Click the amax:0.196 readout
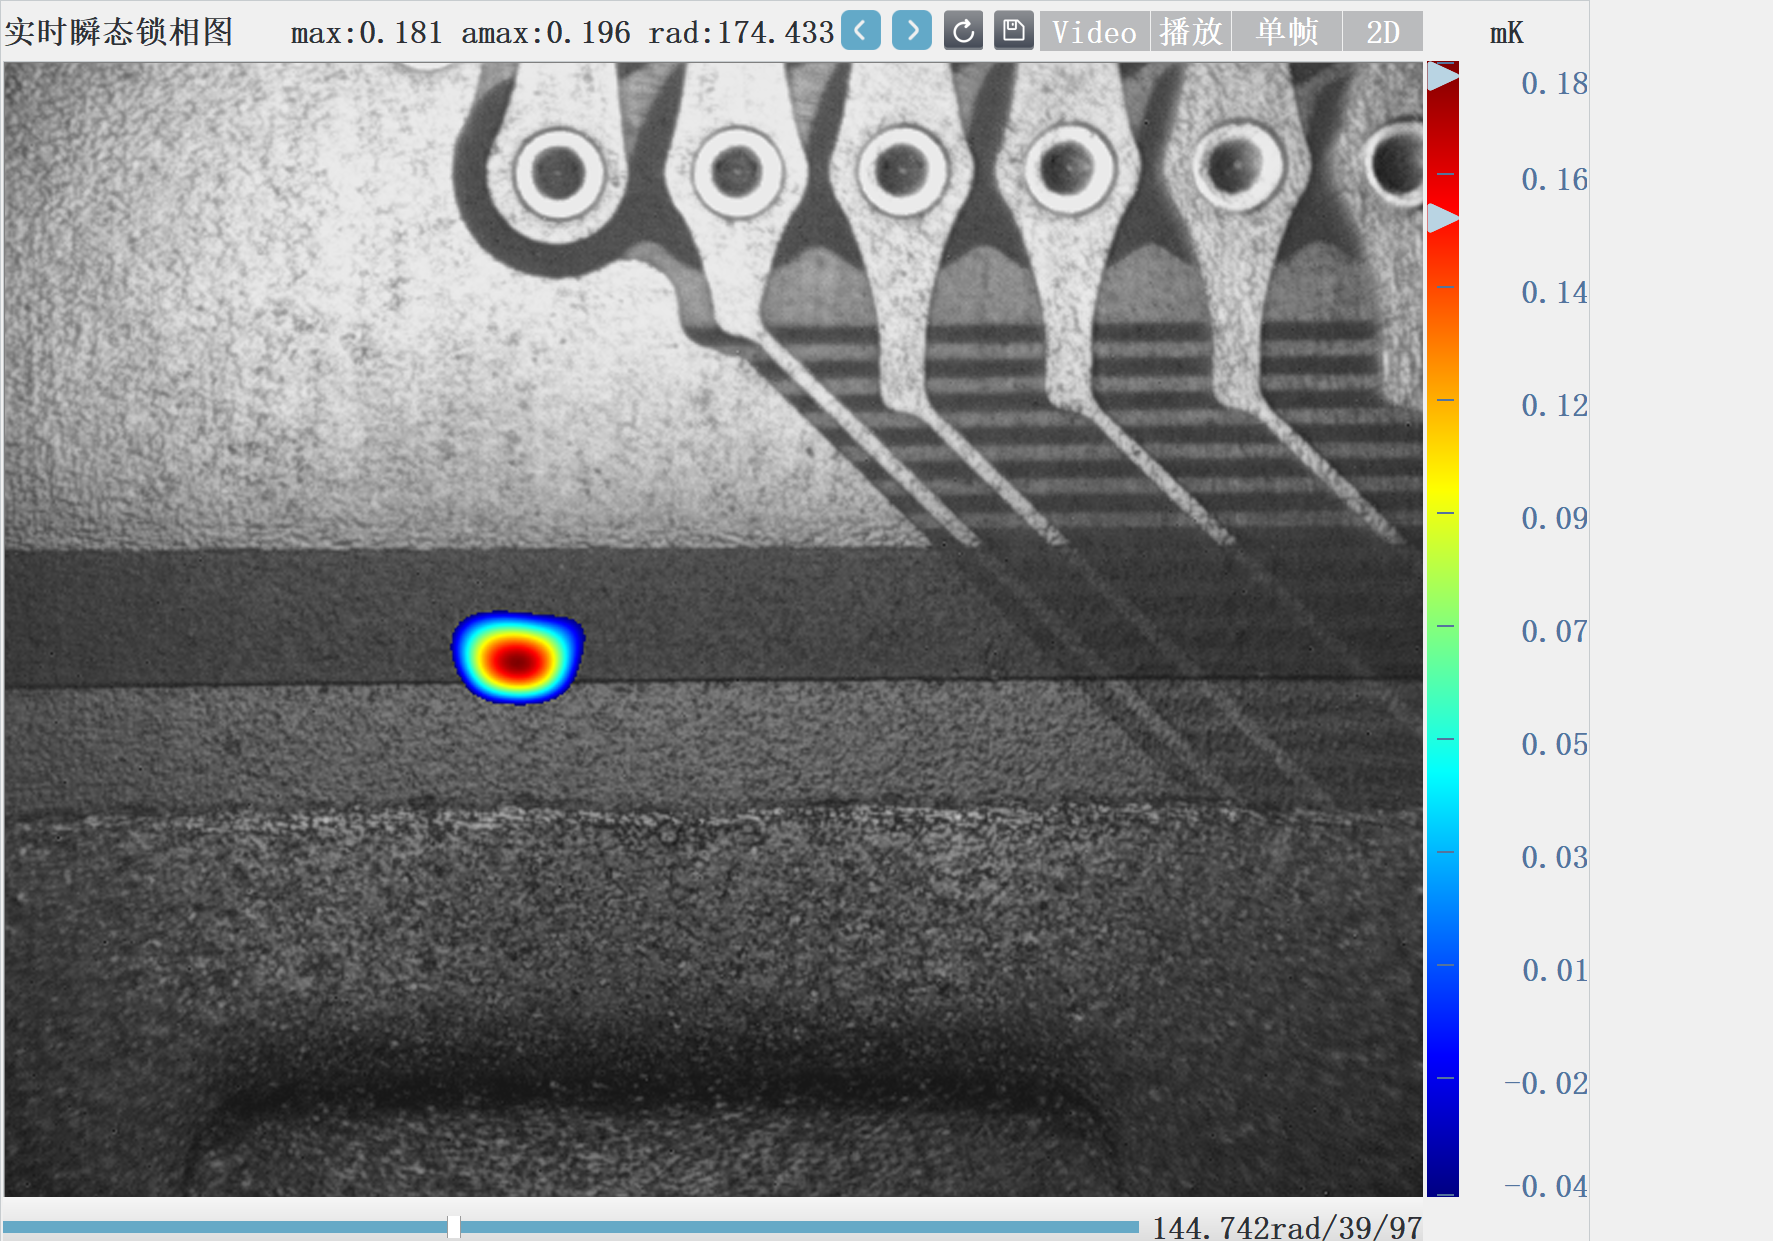The width and height of the screenshot is (1773, 1241). (546, 33)
